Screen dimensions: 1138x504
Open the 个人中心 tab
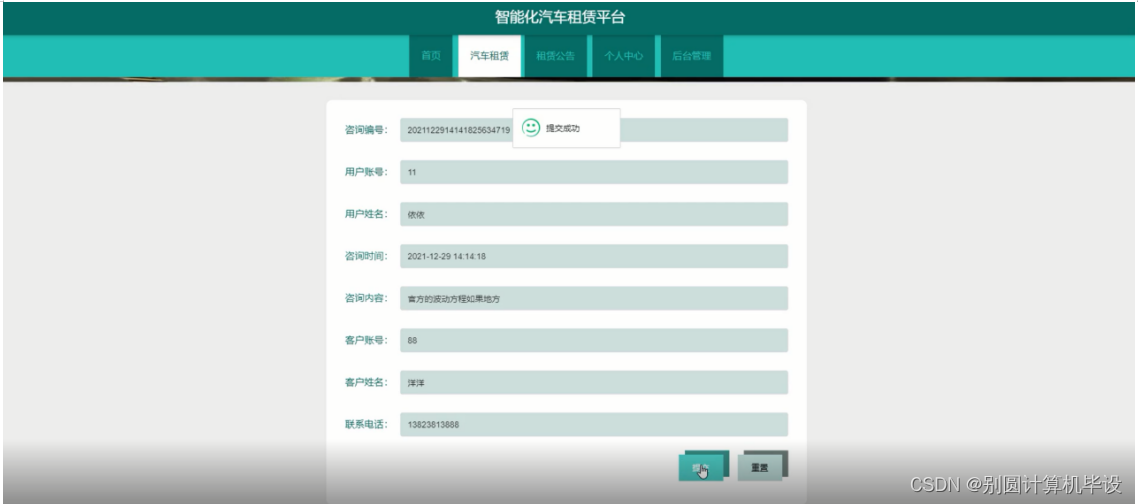point(623,56)
